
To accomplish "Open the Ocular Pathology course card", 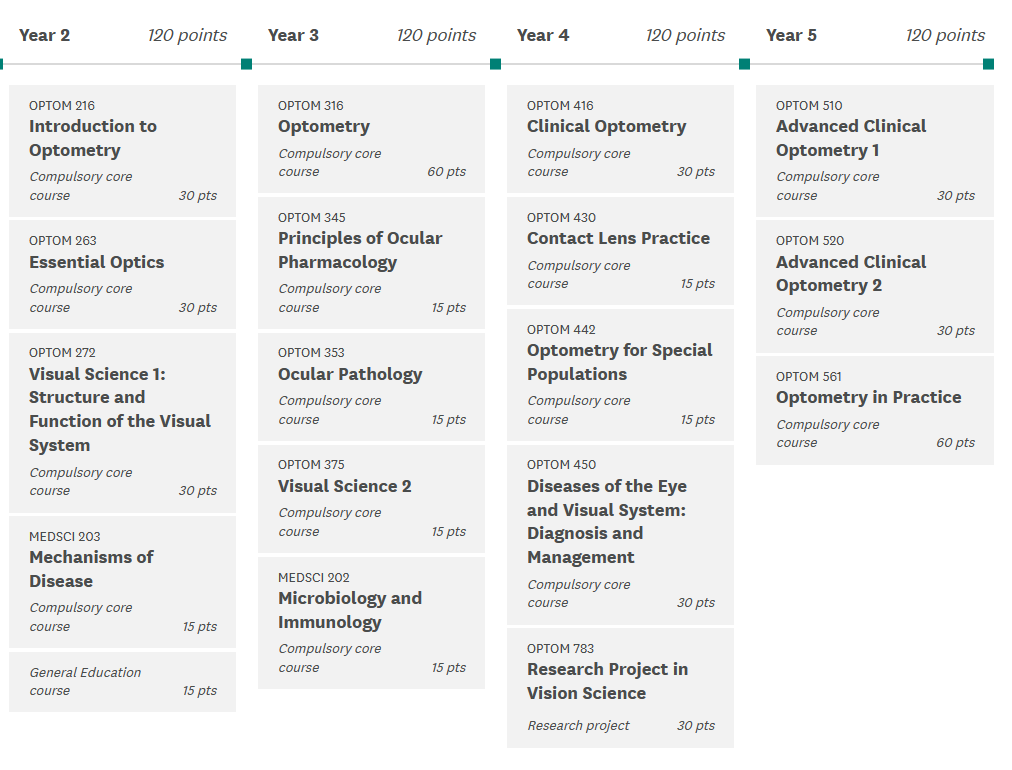I will click(x=371, y=386).
